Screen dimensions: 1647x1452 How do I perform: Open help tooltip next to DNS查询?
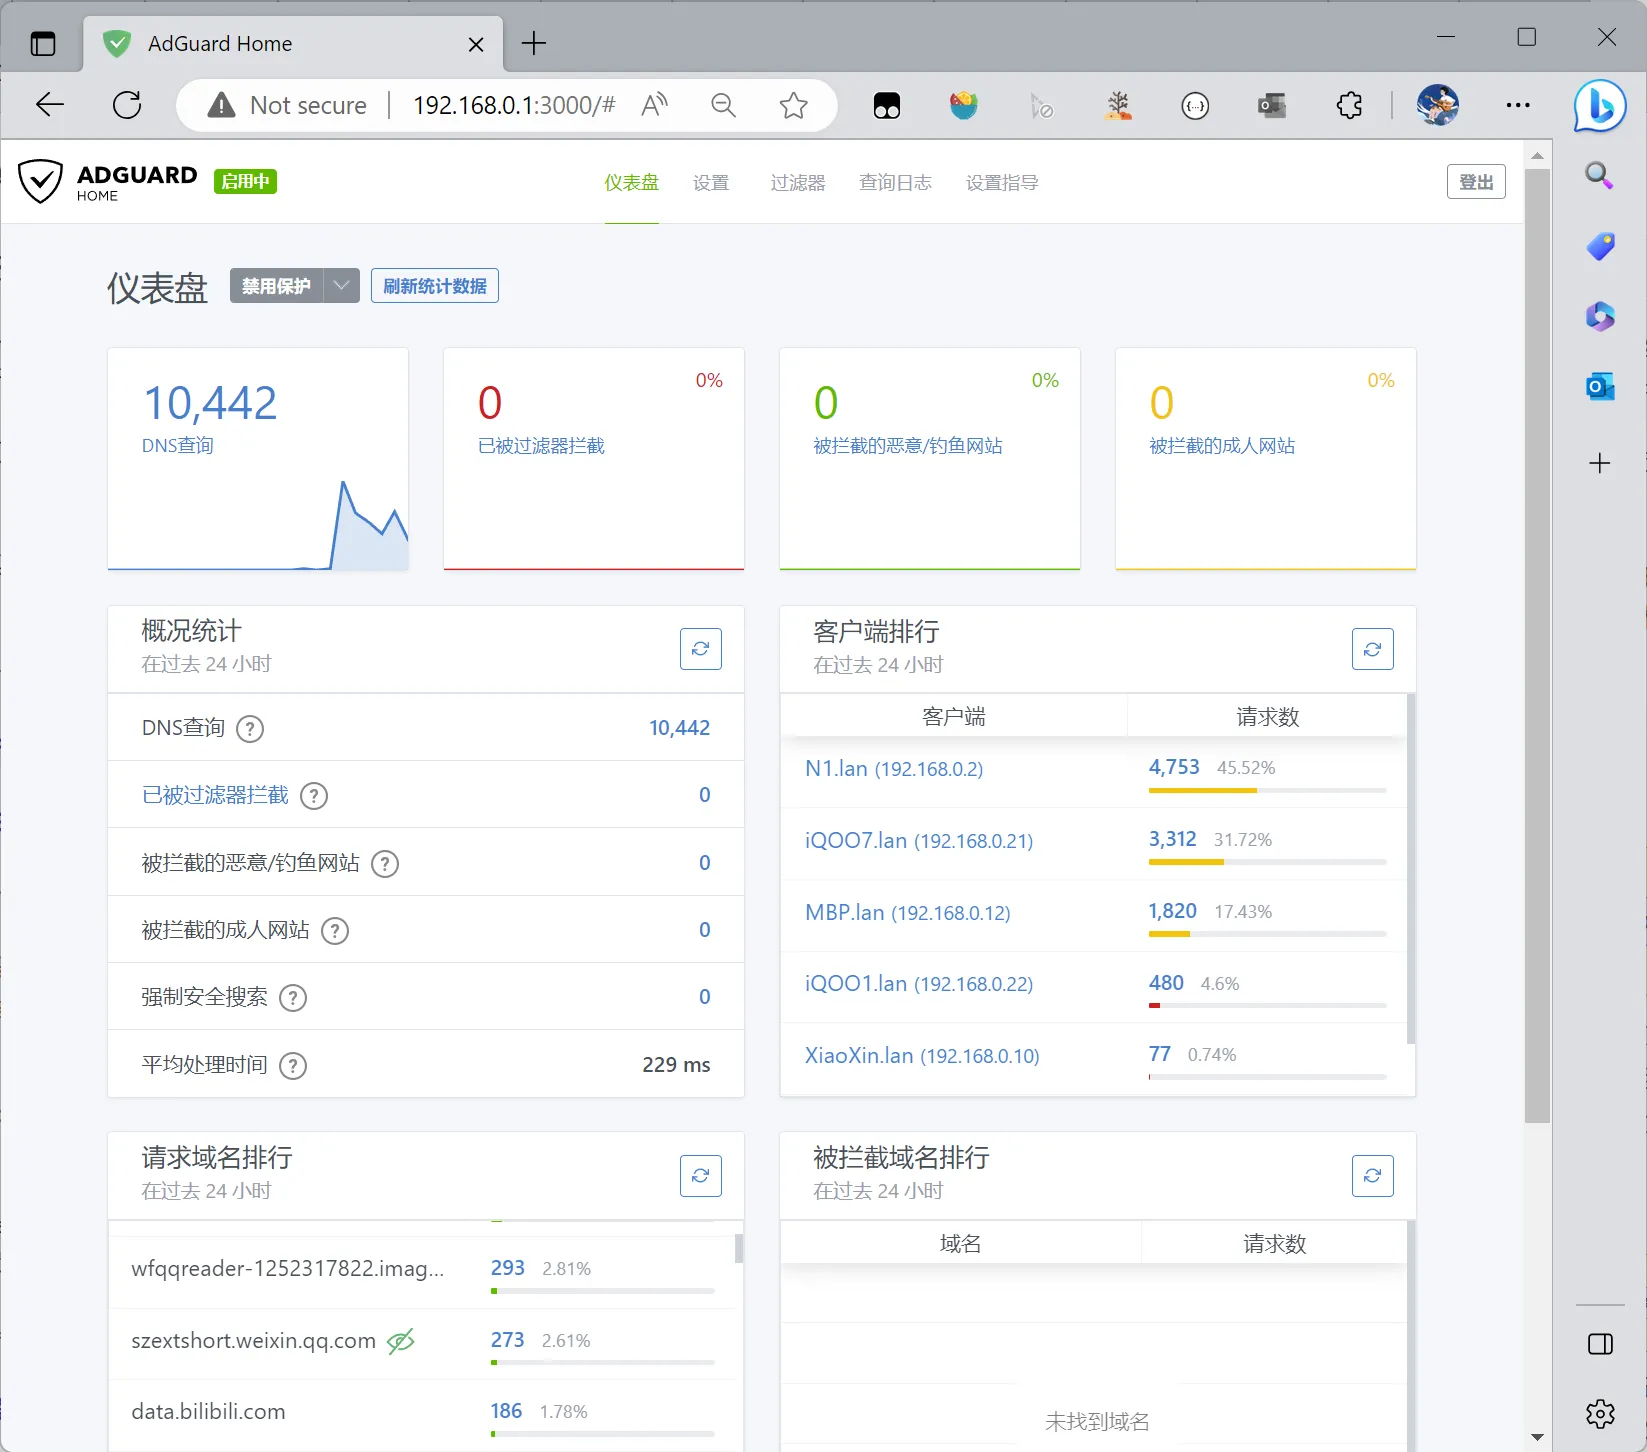pos(250,729)
